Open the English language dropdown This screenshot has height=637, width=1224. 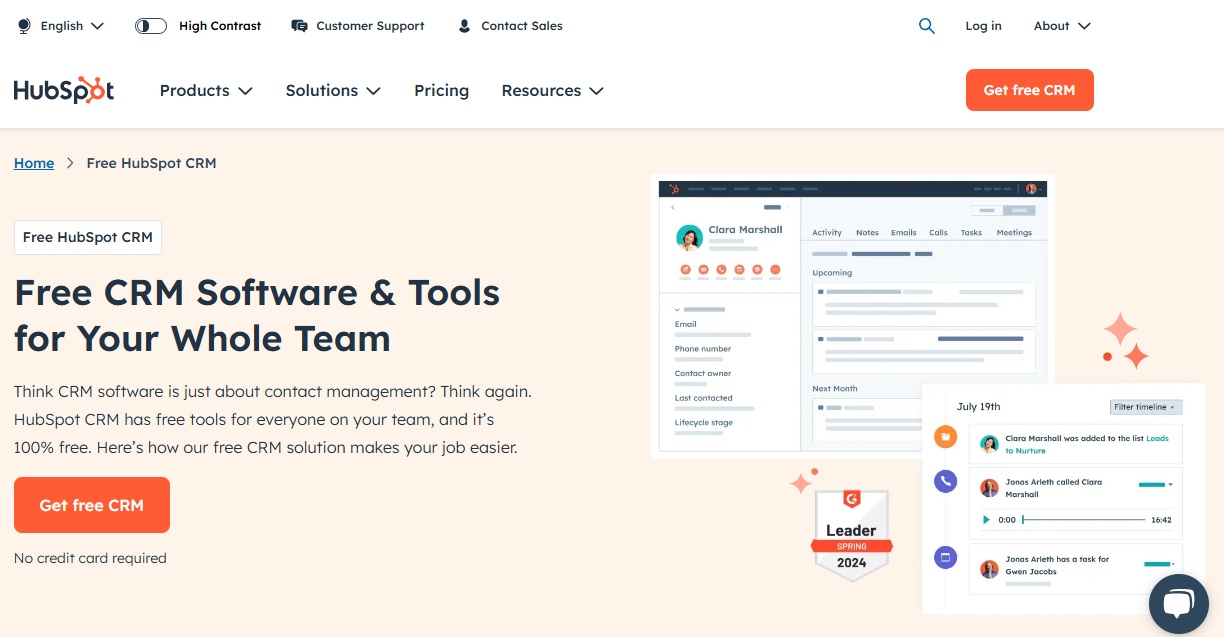pyautogui.click(x=72, y=26)
